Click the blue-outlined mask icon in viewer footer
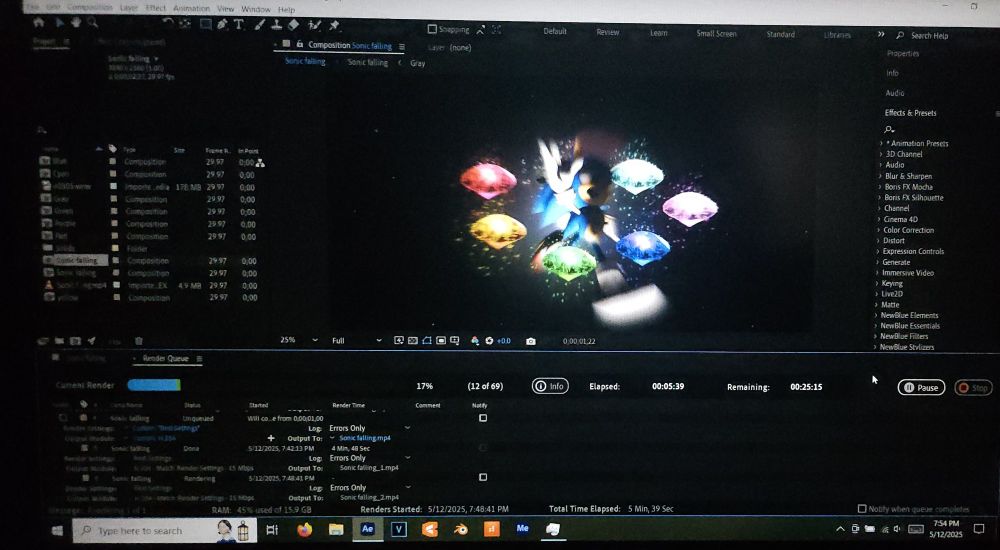This screenshot has height=550, width=1000. (x=427, y=341)
